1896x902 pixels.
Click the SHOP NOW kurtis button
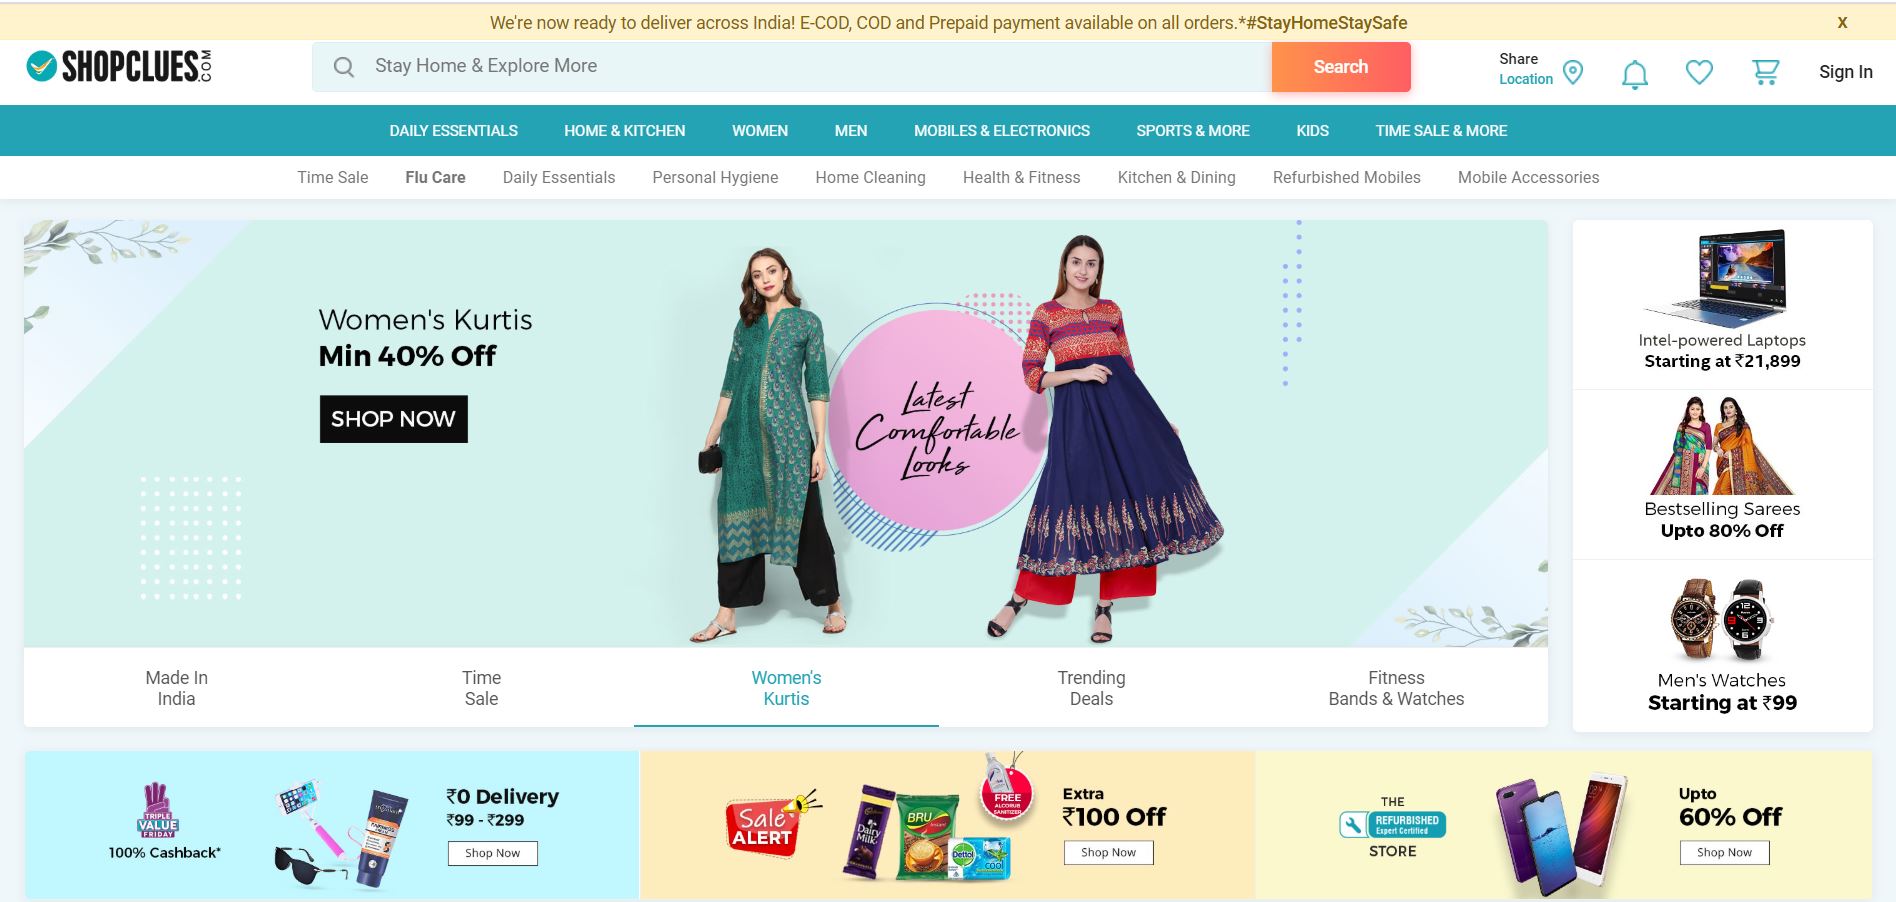tap(393, 419)
